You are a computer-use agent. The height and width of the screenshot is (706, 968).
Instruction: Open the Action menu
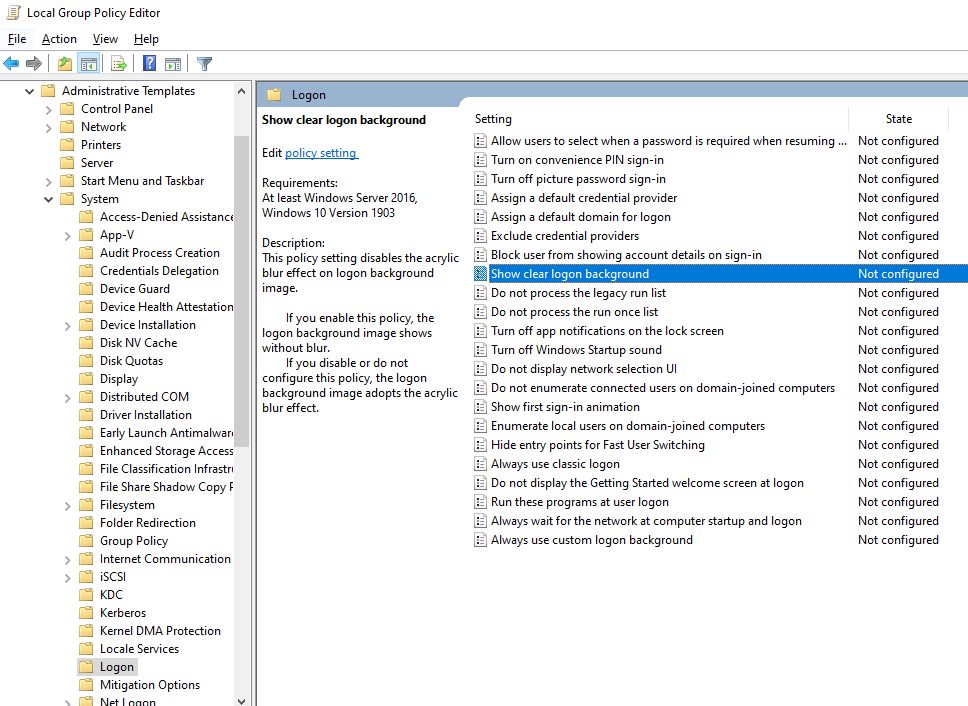[59, 39]
